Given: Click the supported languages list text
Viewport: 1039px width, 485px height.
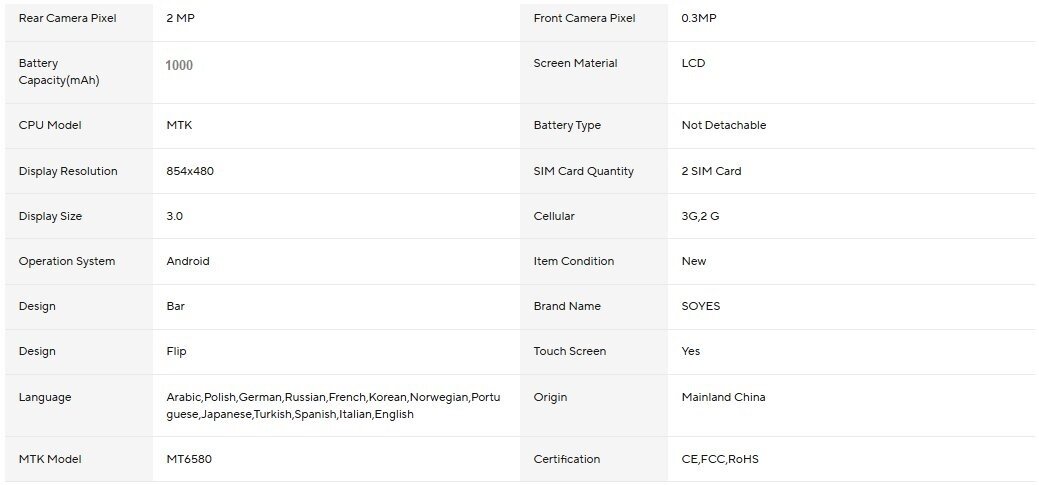Looking at the screenshot, I should pos(333,405).
